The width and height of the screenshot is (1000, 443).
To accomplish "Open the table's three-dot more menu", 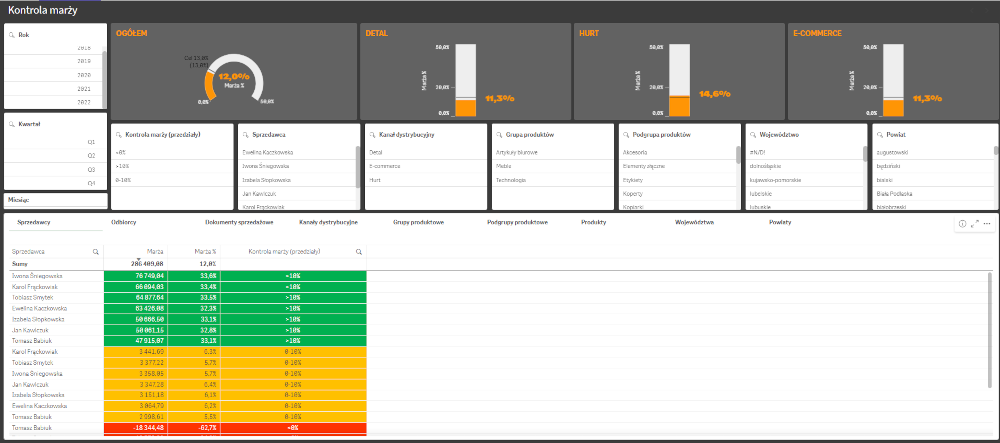I will click(987, 224).
